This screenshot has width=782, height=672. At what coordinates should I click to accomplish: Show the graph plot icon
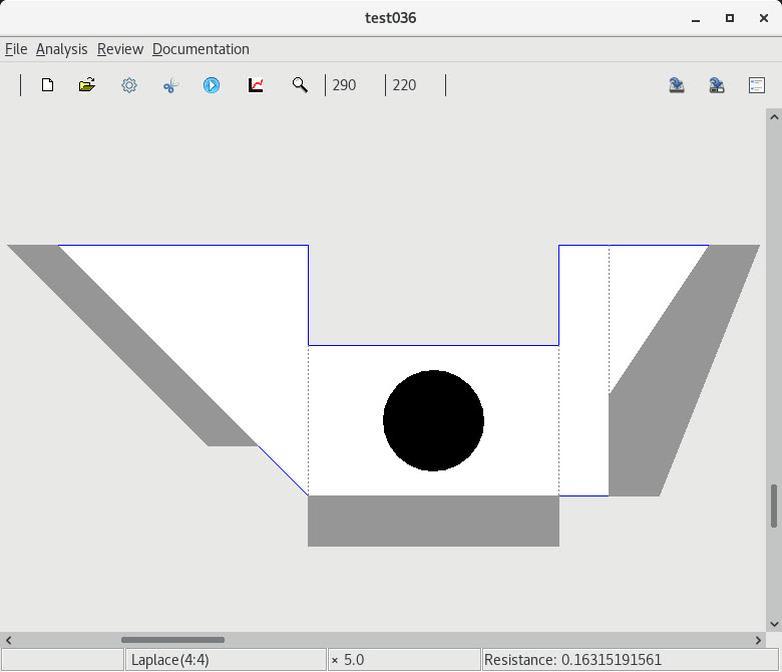(x=256, y=85)
